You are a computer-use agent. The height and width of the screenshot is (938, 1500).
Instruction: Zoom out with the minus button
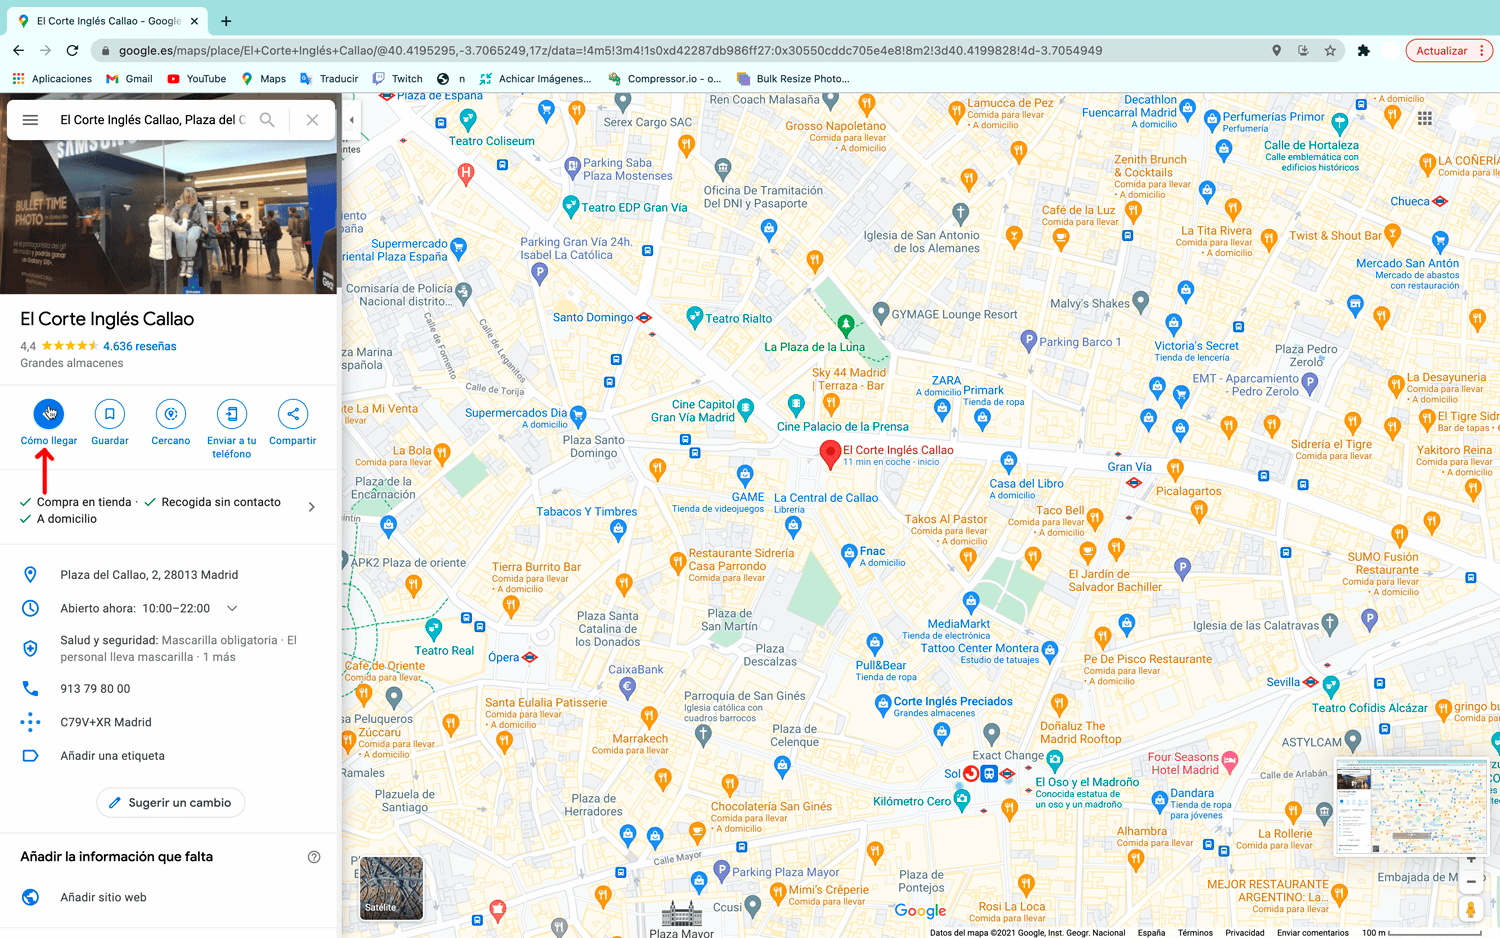tap(1471, 882)
